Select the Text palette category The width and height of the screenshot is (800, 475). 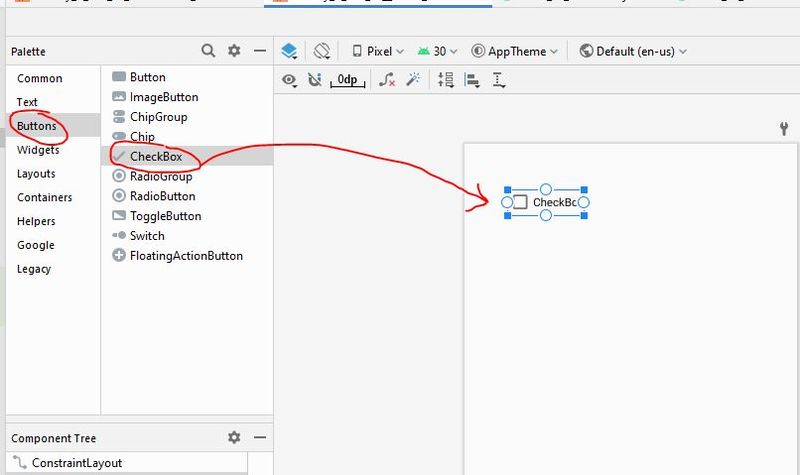[27, 102]
